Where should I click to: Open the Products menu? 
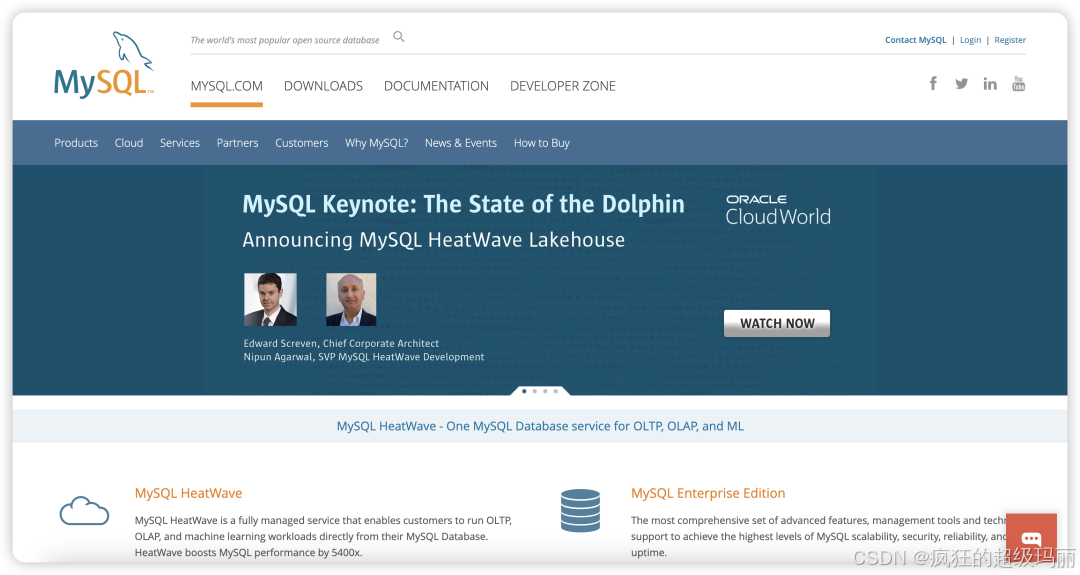76,143
